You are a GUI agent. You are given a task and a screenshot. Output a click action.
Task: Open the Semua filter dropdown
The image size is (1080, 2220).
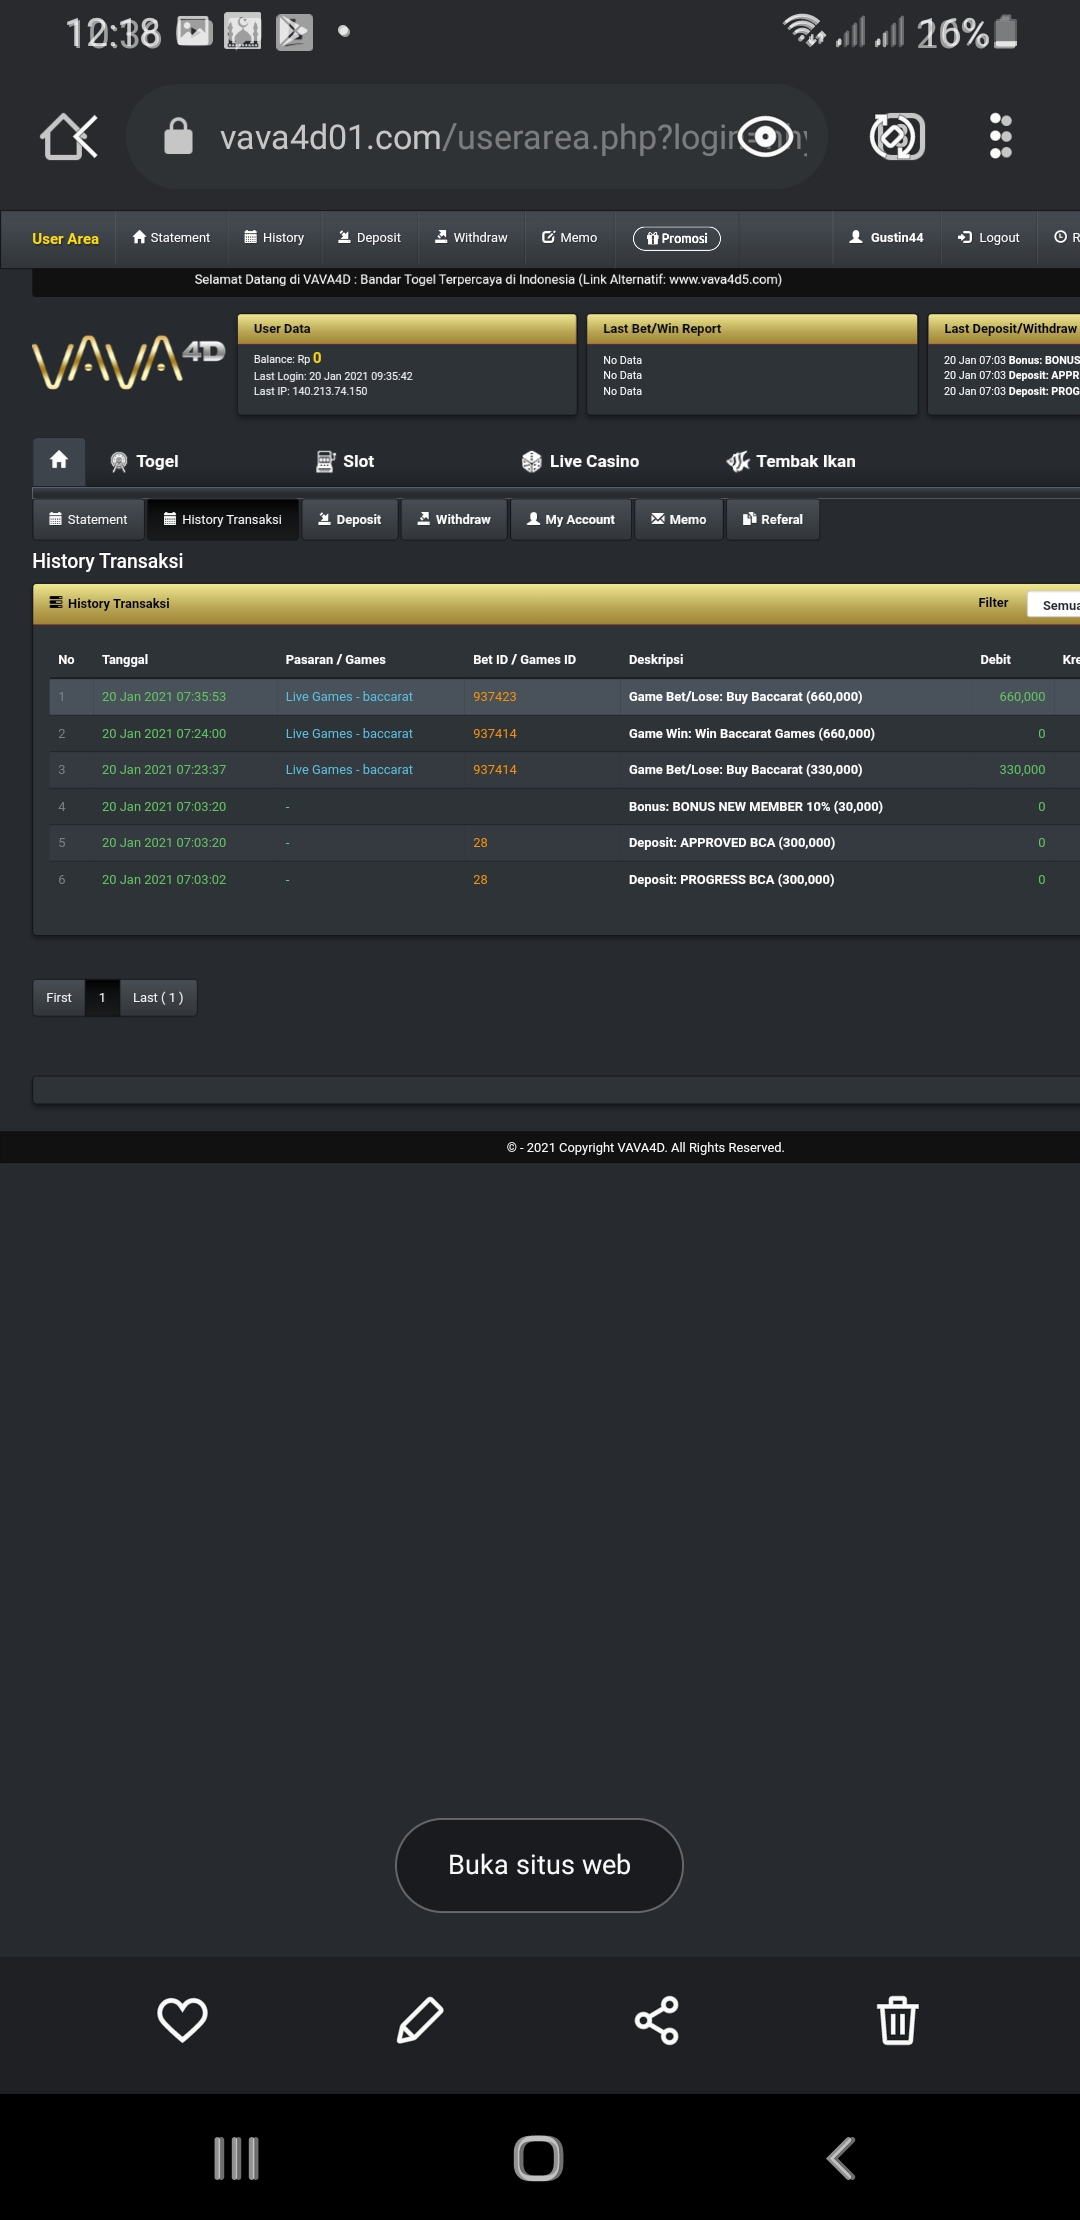(1055, 605)
